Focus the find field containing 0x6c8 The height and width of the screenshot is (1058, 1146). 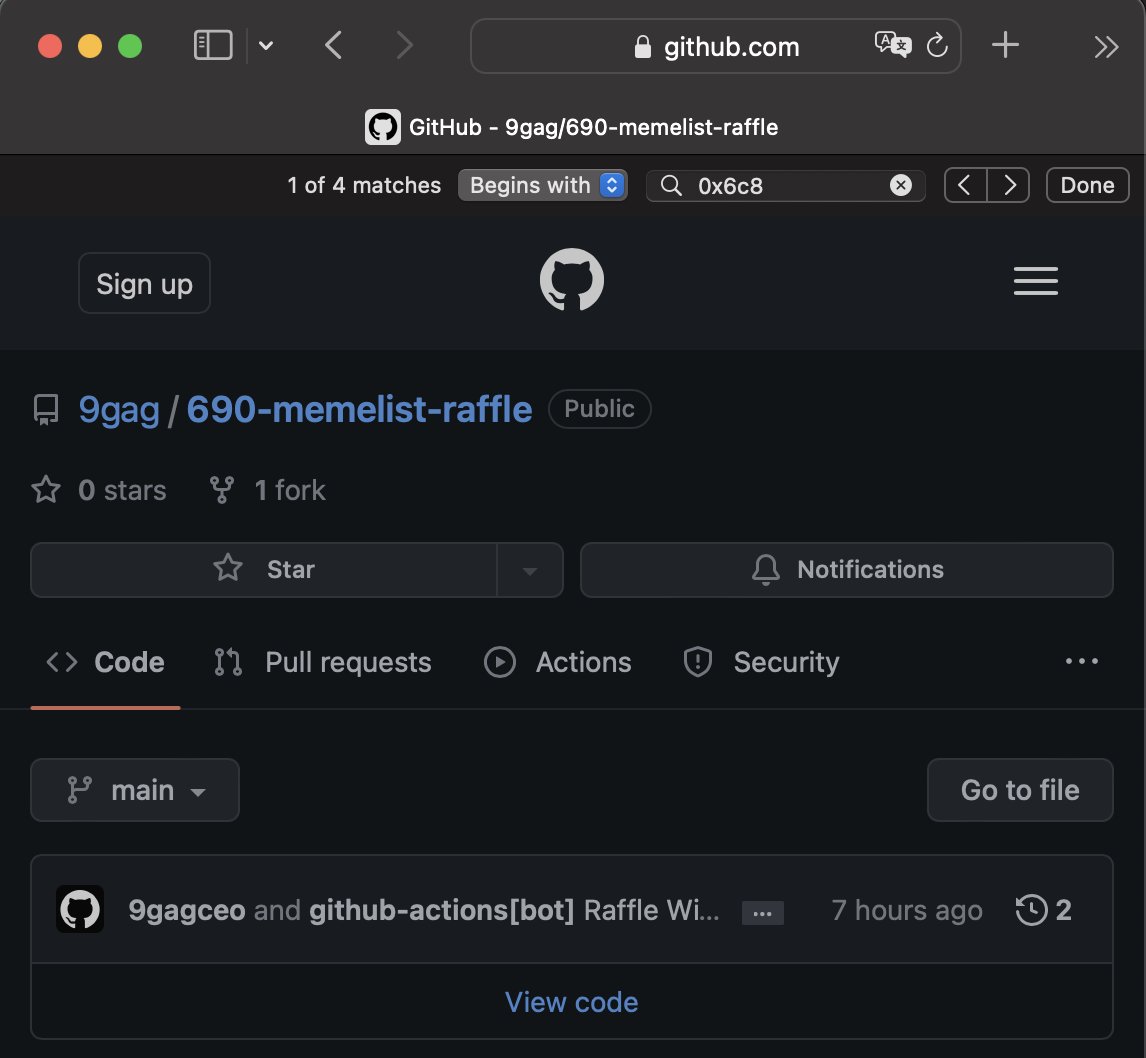click(786, 186)
